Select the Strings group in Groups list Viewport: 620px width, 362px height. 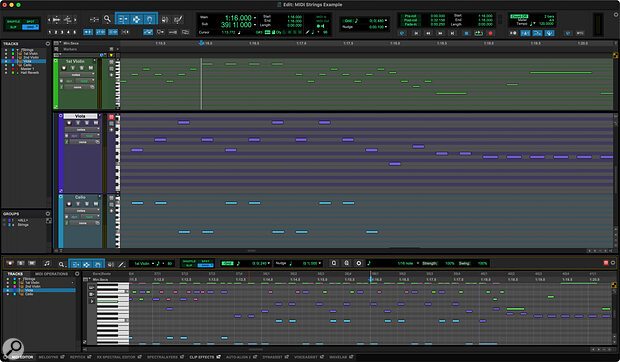coord(23,225)
